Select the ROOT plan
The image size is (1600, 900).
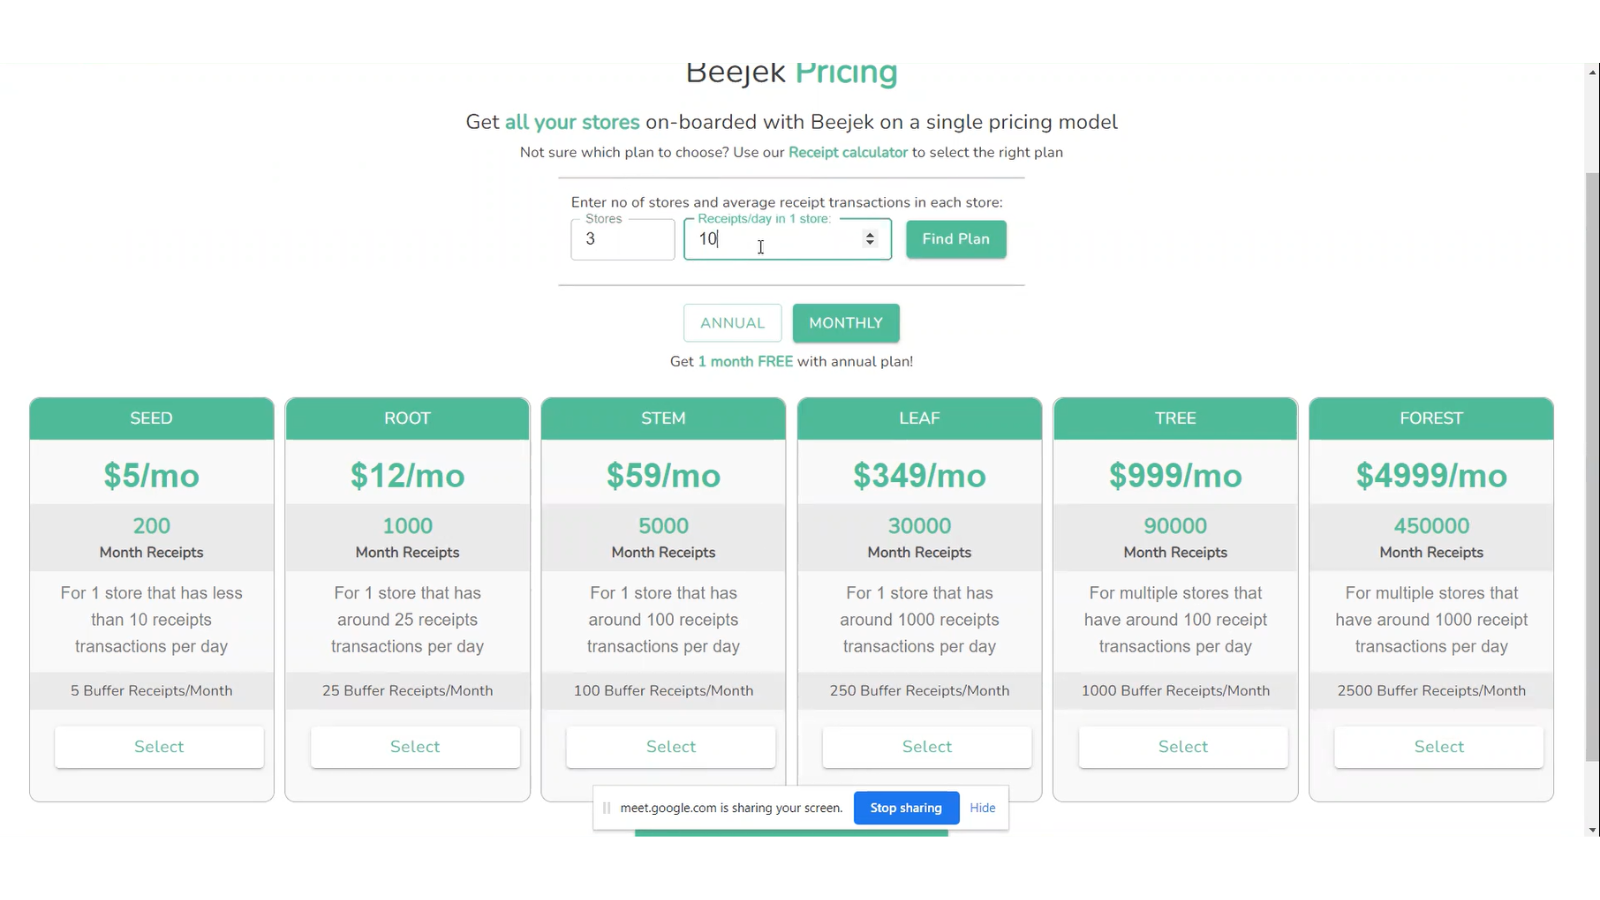pyautogui.click(x=414, y=746)
